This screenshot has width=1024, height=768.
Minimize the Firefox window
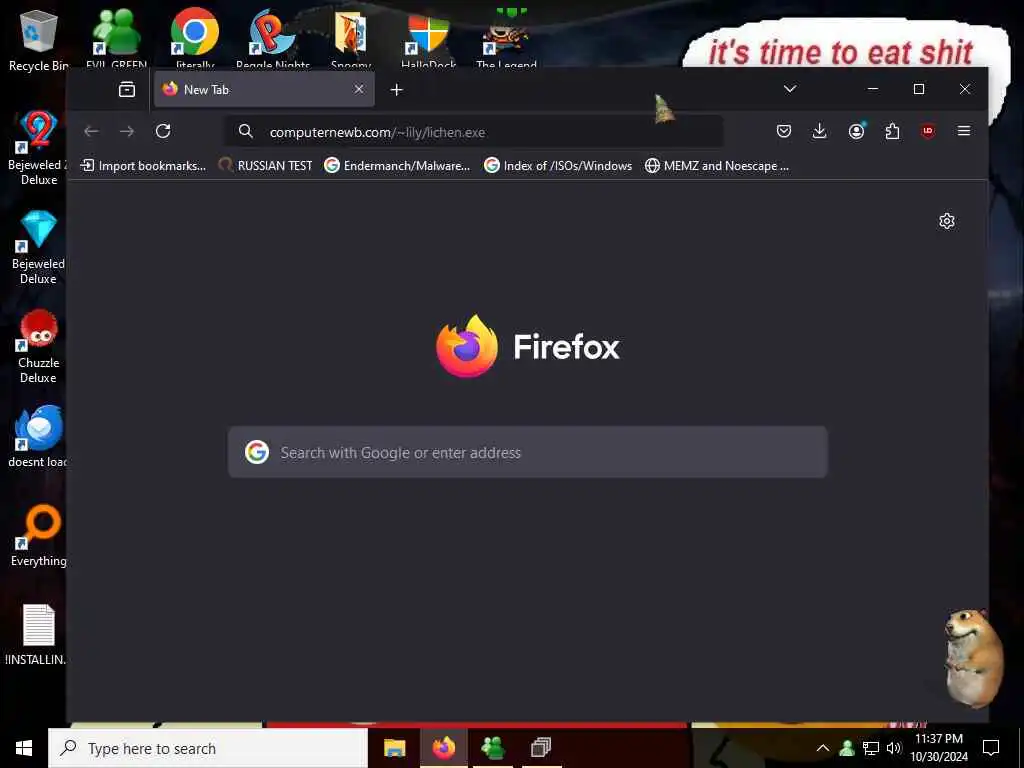click(872, 89)
